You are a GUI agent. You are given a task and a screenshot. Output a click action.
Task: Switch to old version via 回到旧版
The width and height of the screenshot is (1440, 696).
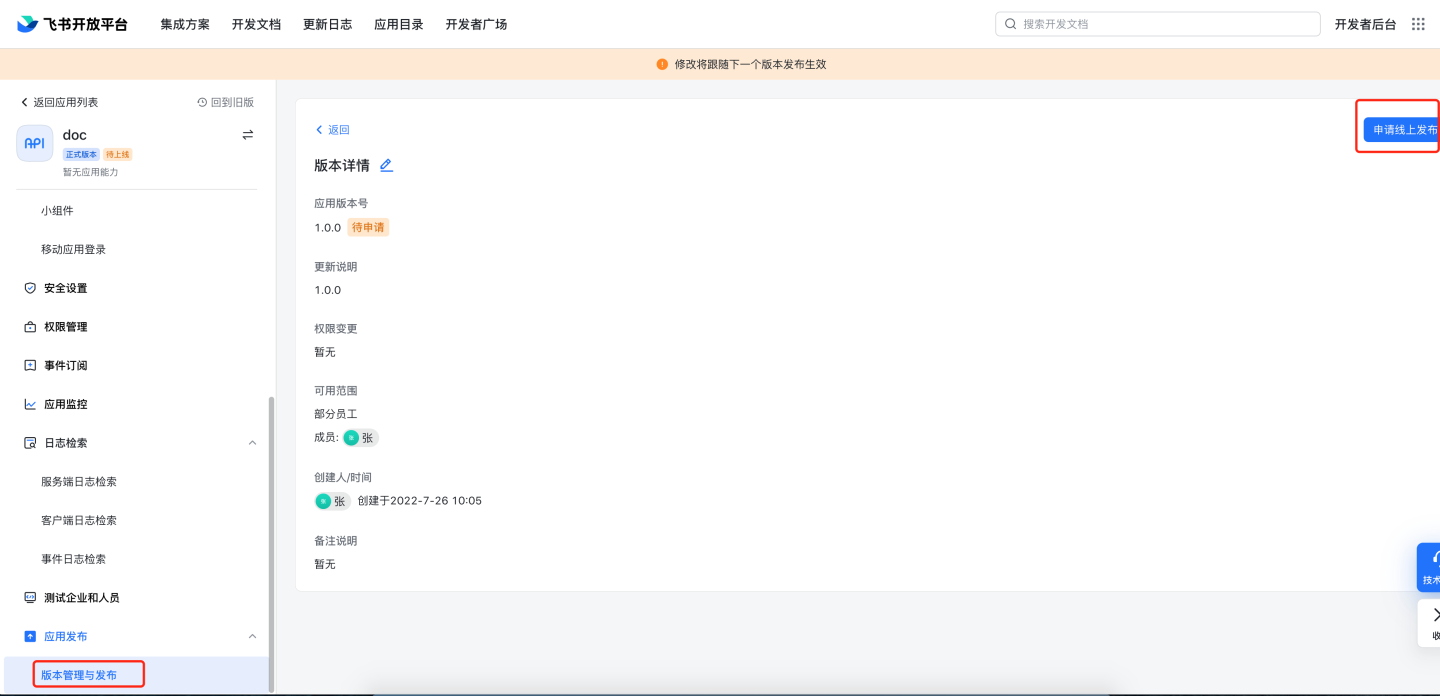pyautogui.click(x=226, y=102)
